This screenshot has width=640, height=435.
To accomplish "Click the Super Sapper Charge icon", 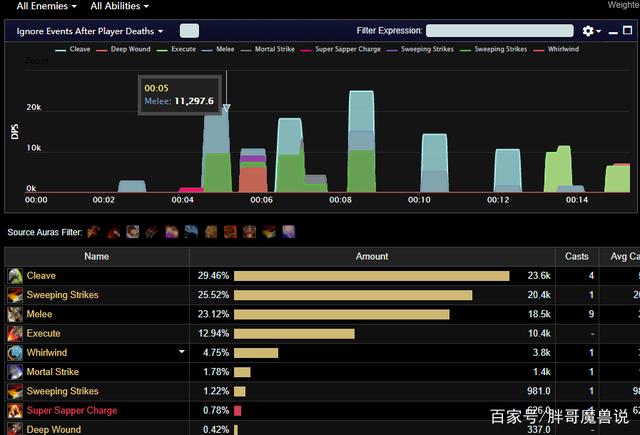I will pos(15,411).
